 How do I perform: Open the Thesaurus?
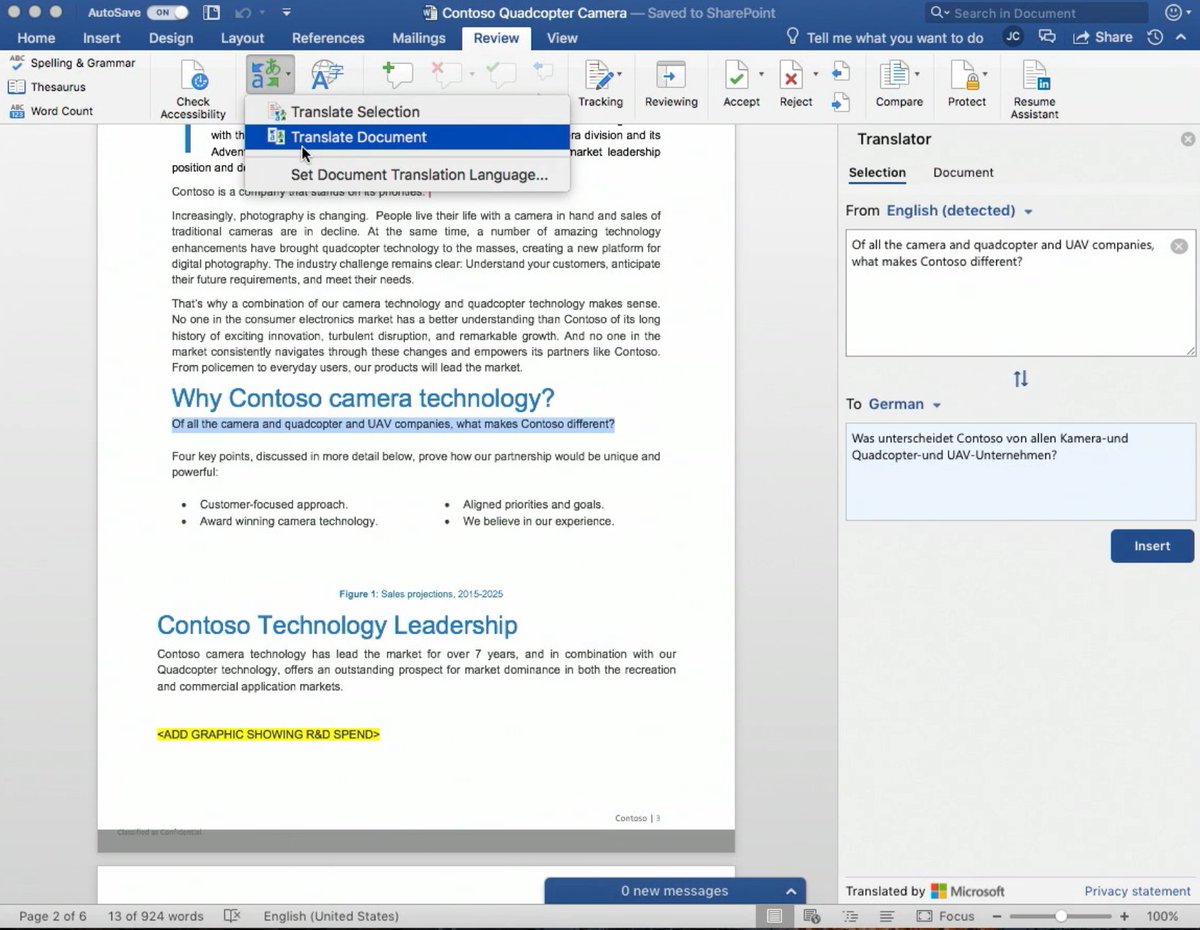point(49,87)
